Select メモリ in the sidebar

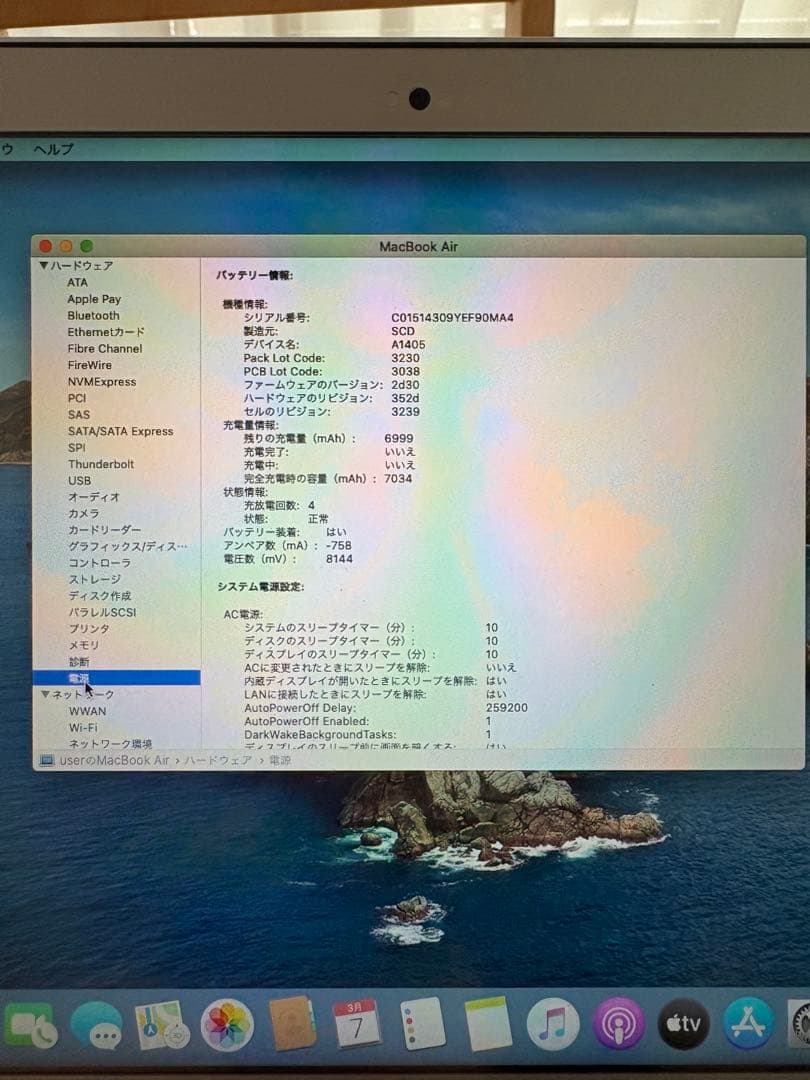pos(83,645)
